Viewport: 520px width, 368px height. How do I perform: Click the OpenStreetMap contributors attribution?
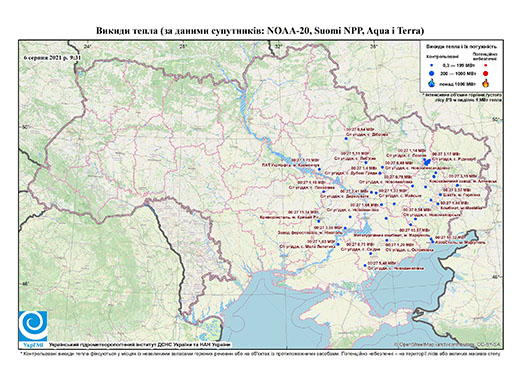click(448, 344)
